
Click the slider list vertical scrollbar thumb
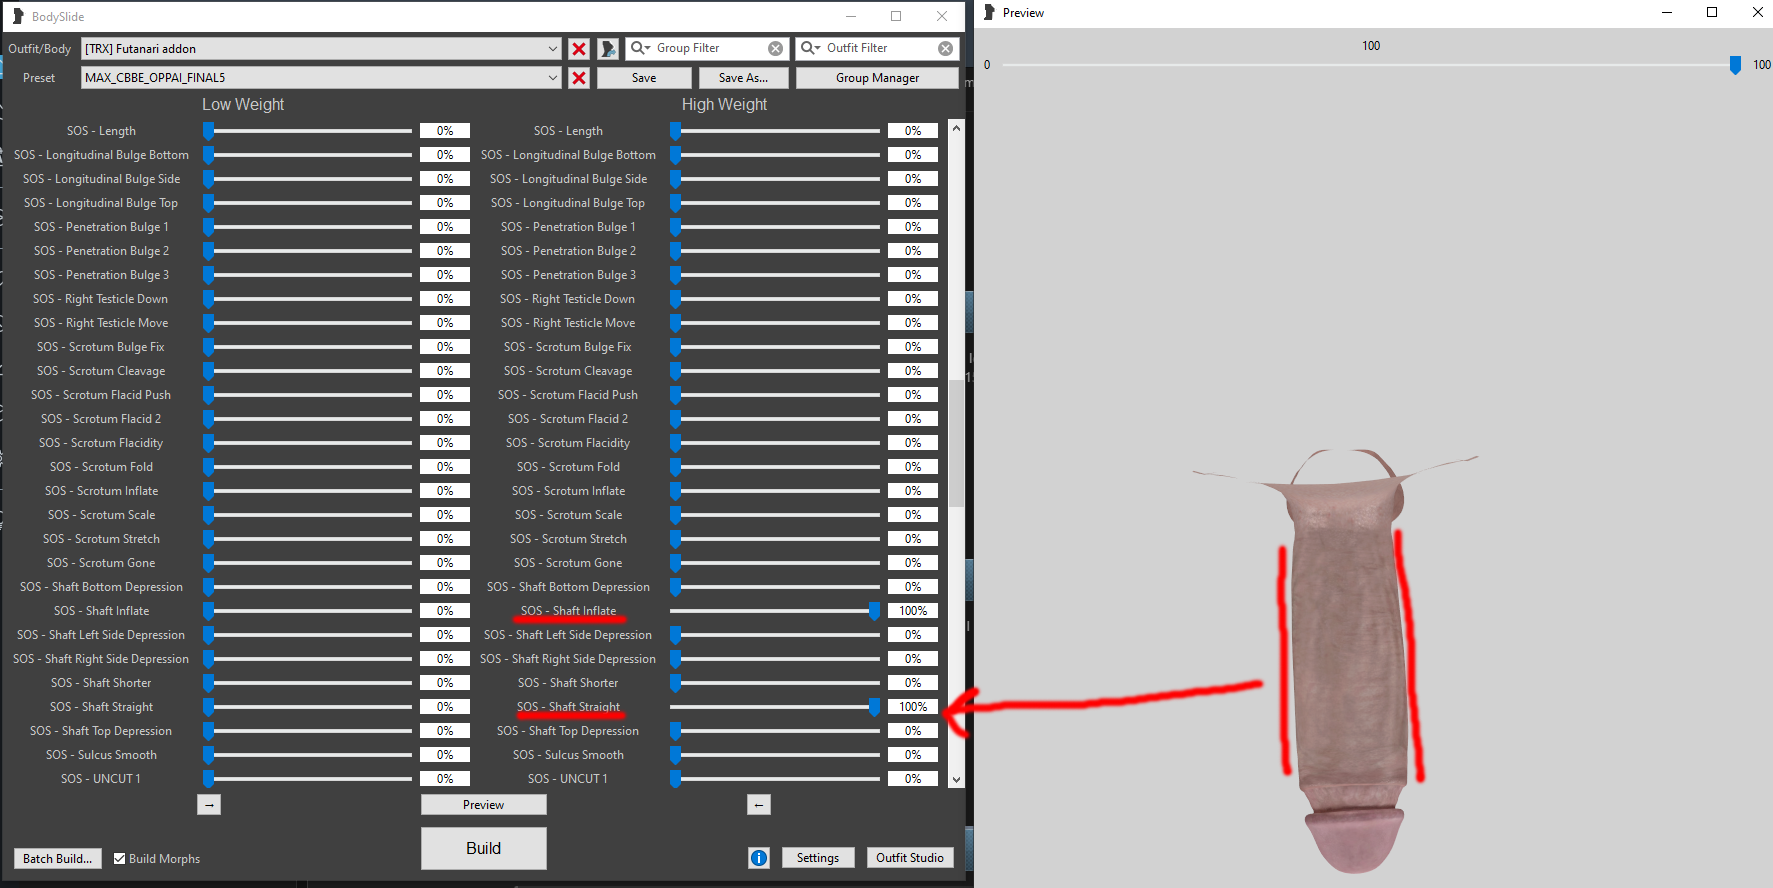coord(956,442)
